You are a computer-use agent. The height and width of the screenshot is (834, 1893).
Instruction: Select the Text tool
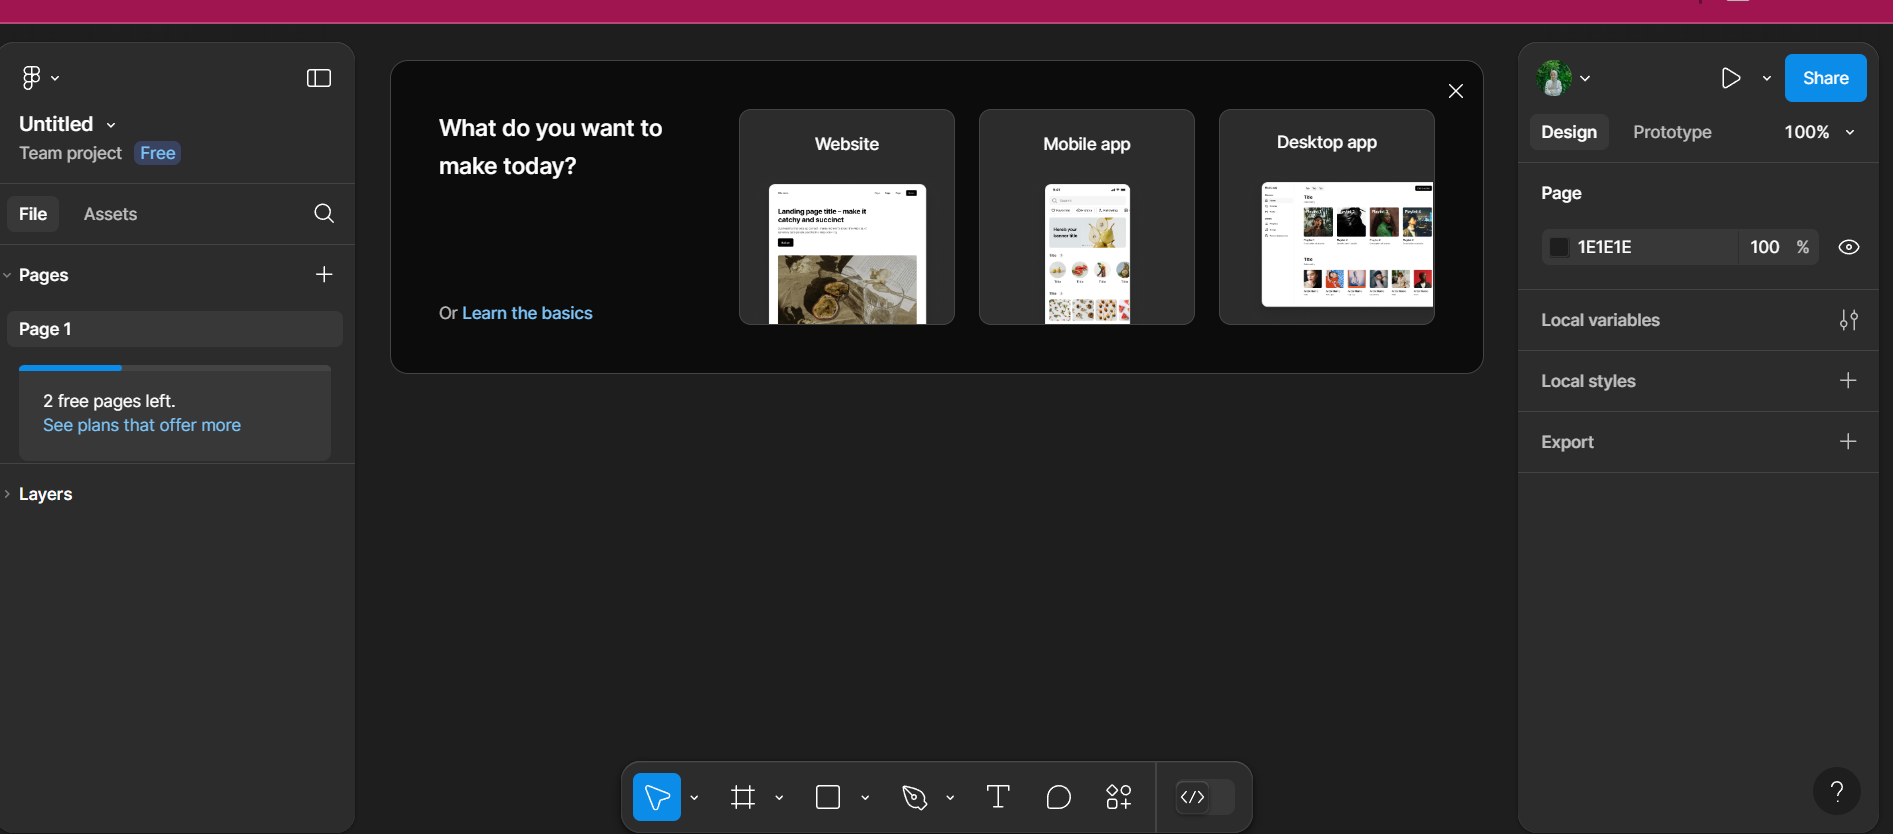998,797
